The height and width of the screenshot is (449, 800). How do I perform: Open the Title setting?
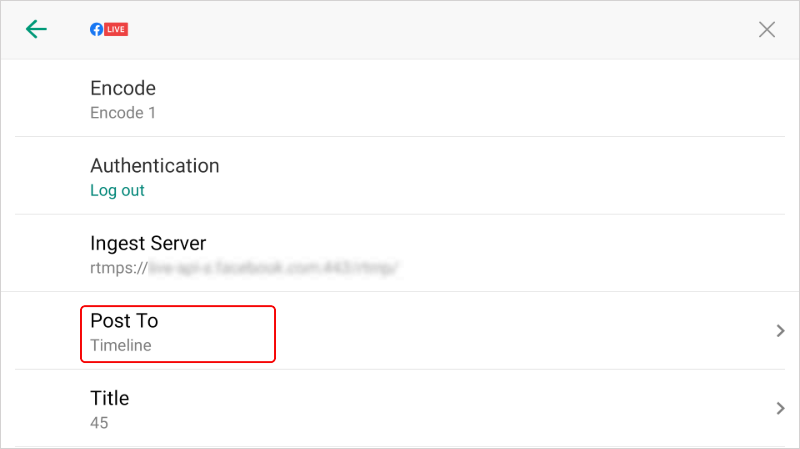pos(109,398)
